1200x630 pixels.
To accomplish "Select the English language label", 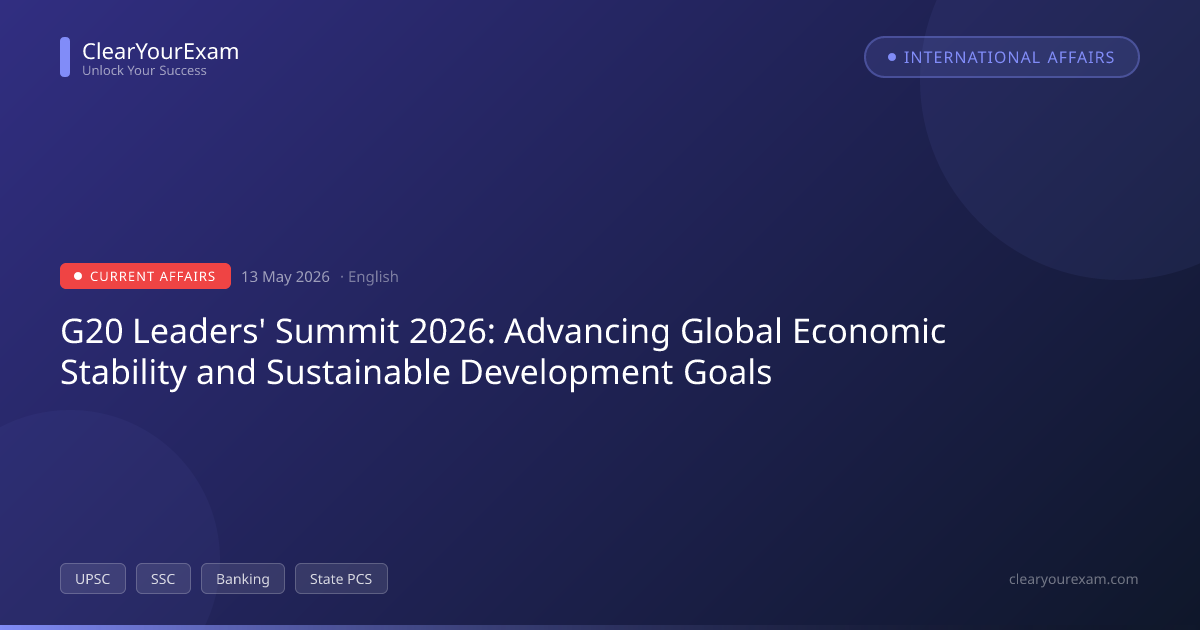I will click(373, 277).
